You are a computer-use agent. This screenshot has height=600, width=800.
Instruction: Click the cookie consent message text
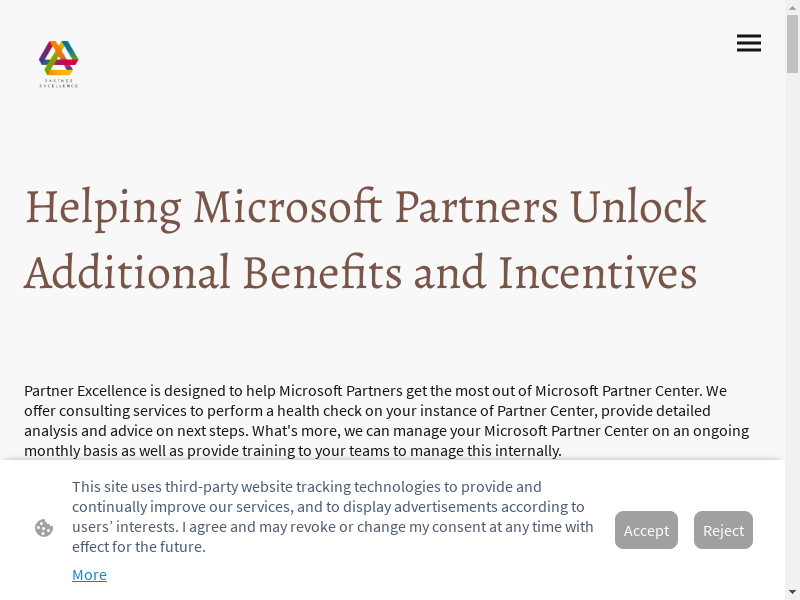tap(333, 516)
